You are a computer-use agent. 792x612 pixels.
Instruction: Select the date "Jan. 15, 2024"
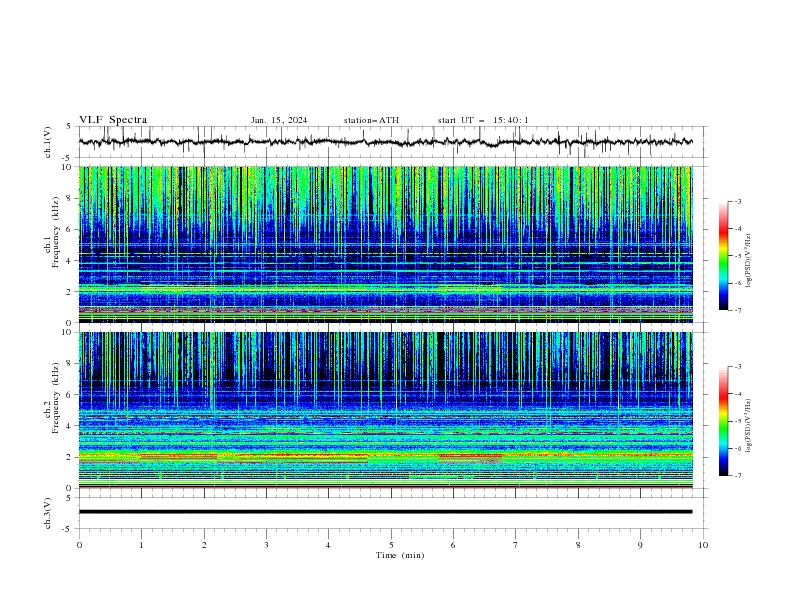[279, 120]
